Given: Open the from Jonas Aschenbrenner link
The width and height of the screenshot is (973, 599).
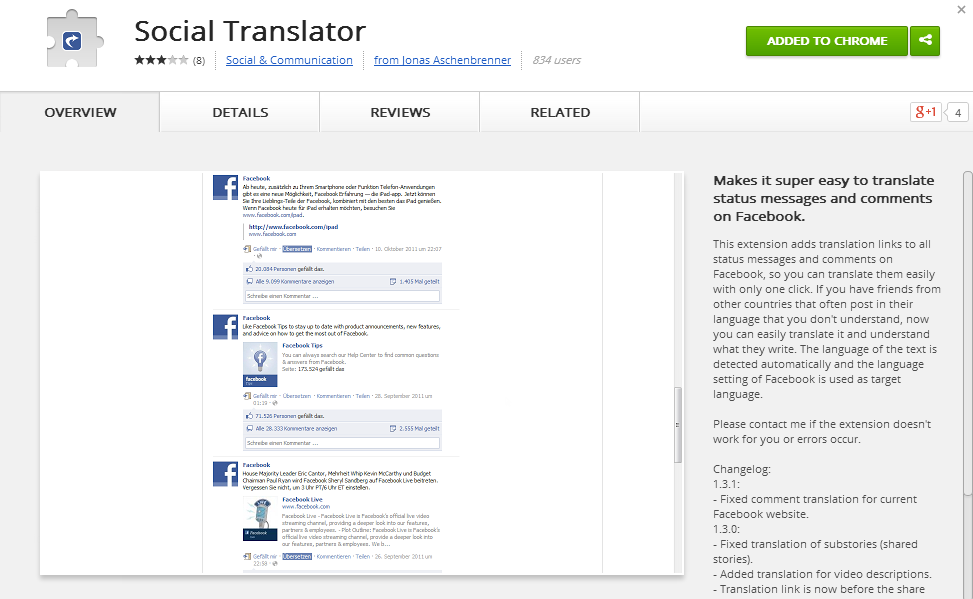Looking at the screenshot, I should pyautogui.click(x=442, y=60).
